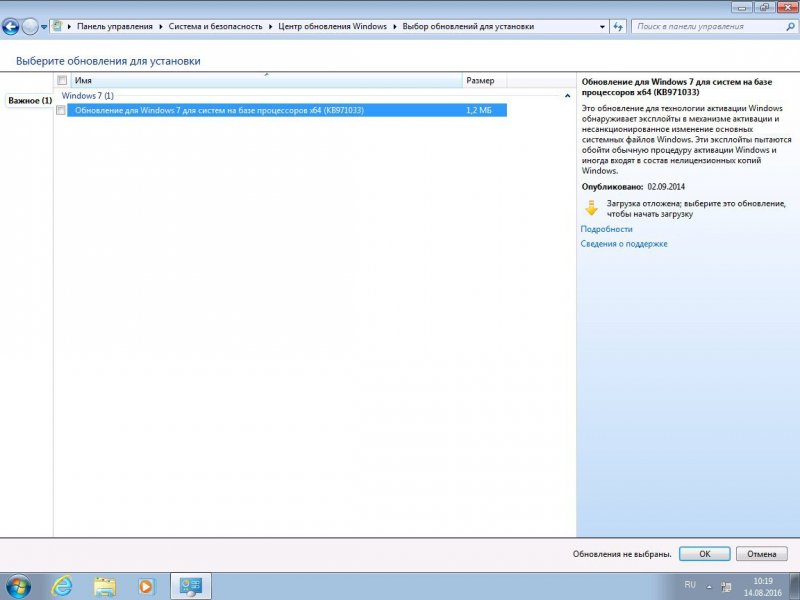The image size is (800, 600).
Task: Navigate to Система и безопасность breadcrumb
Action: [x=215, y=26]
